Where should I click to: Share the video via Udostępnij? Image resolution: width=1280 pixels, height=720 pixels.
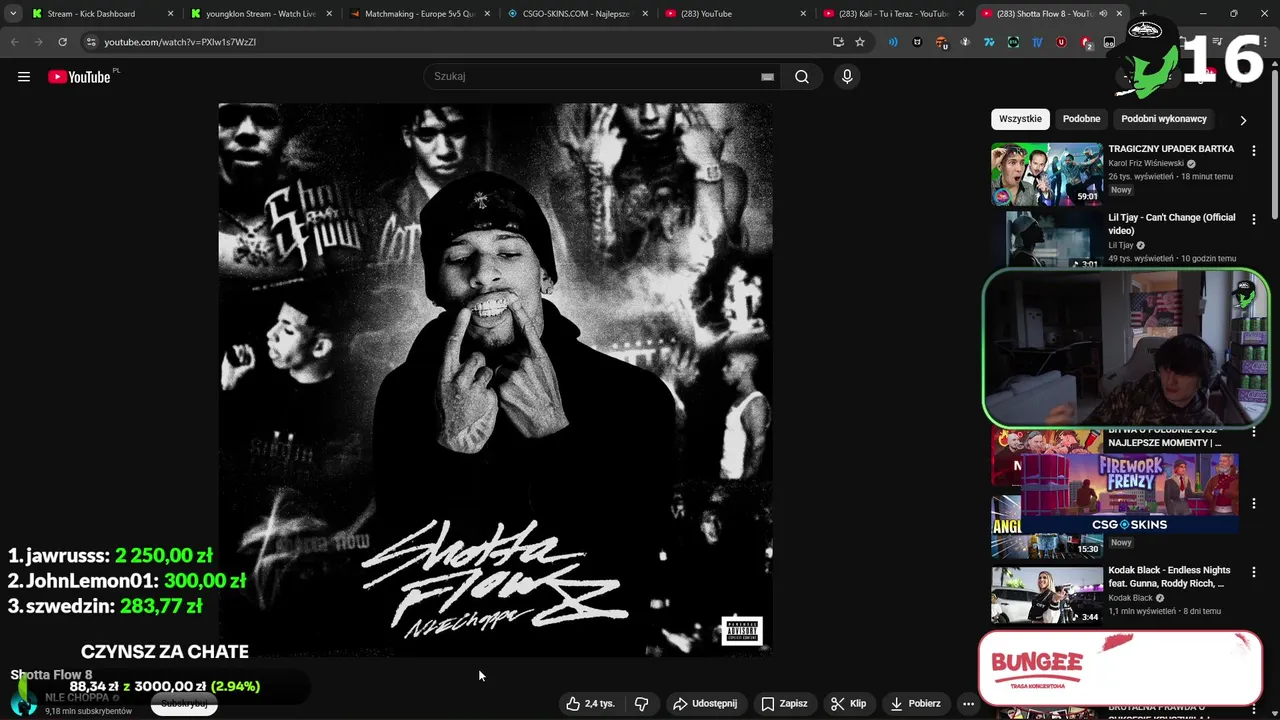pyautogui.click(x=705, y=704)
